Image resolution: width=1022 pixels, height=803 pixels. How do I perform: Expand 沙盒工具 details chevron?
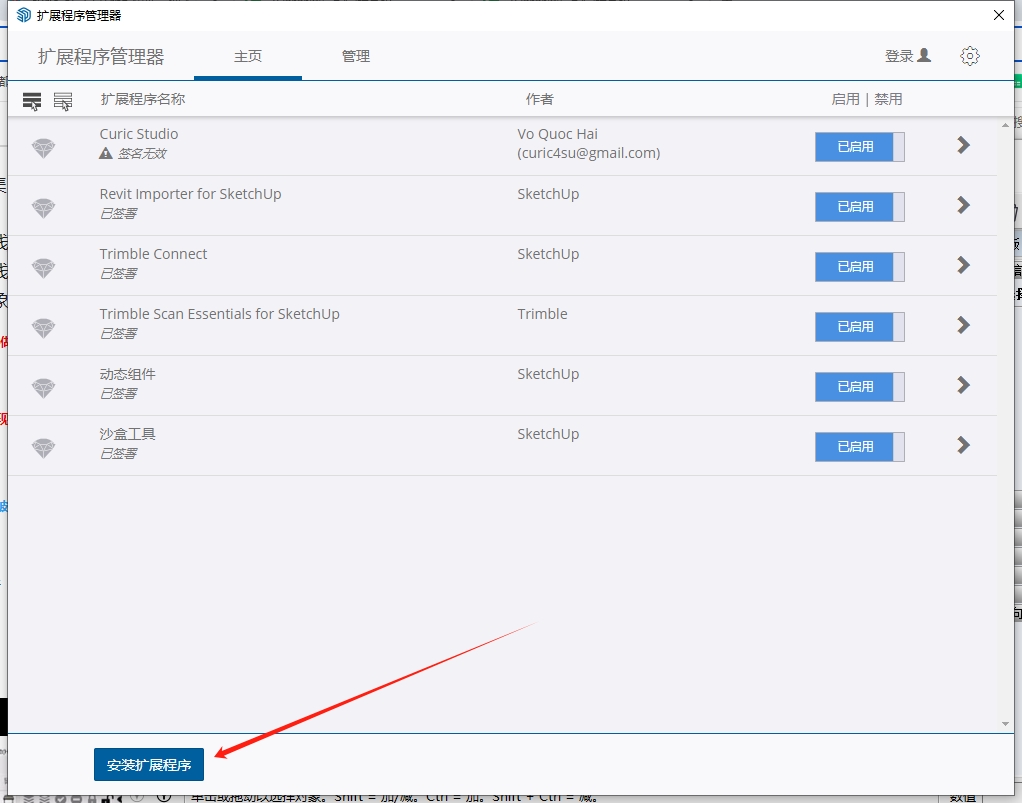pyautogui.click(x=963, y=445)
